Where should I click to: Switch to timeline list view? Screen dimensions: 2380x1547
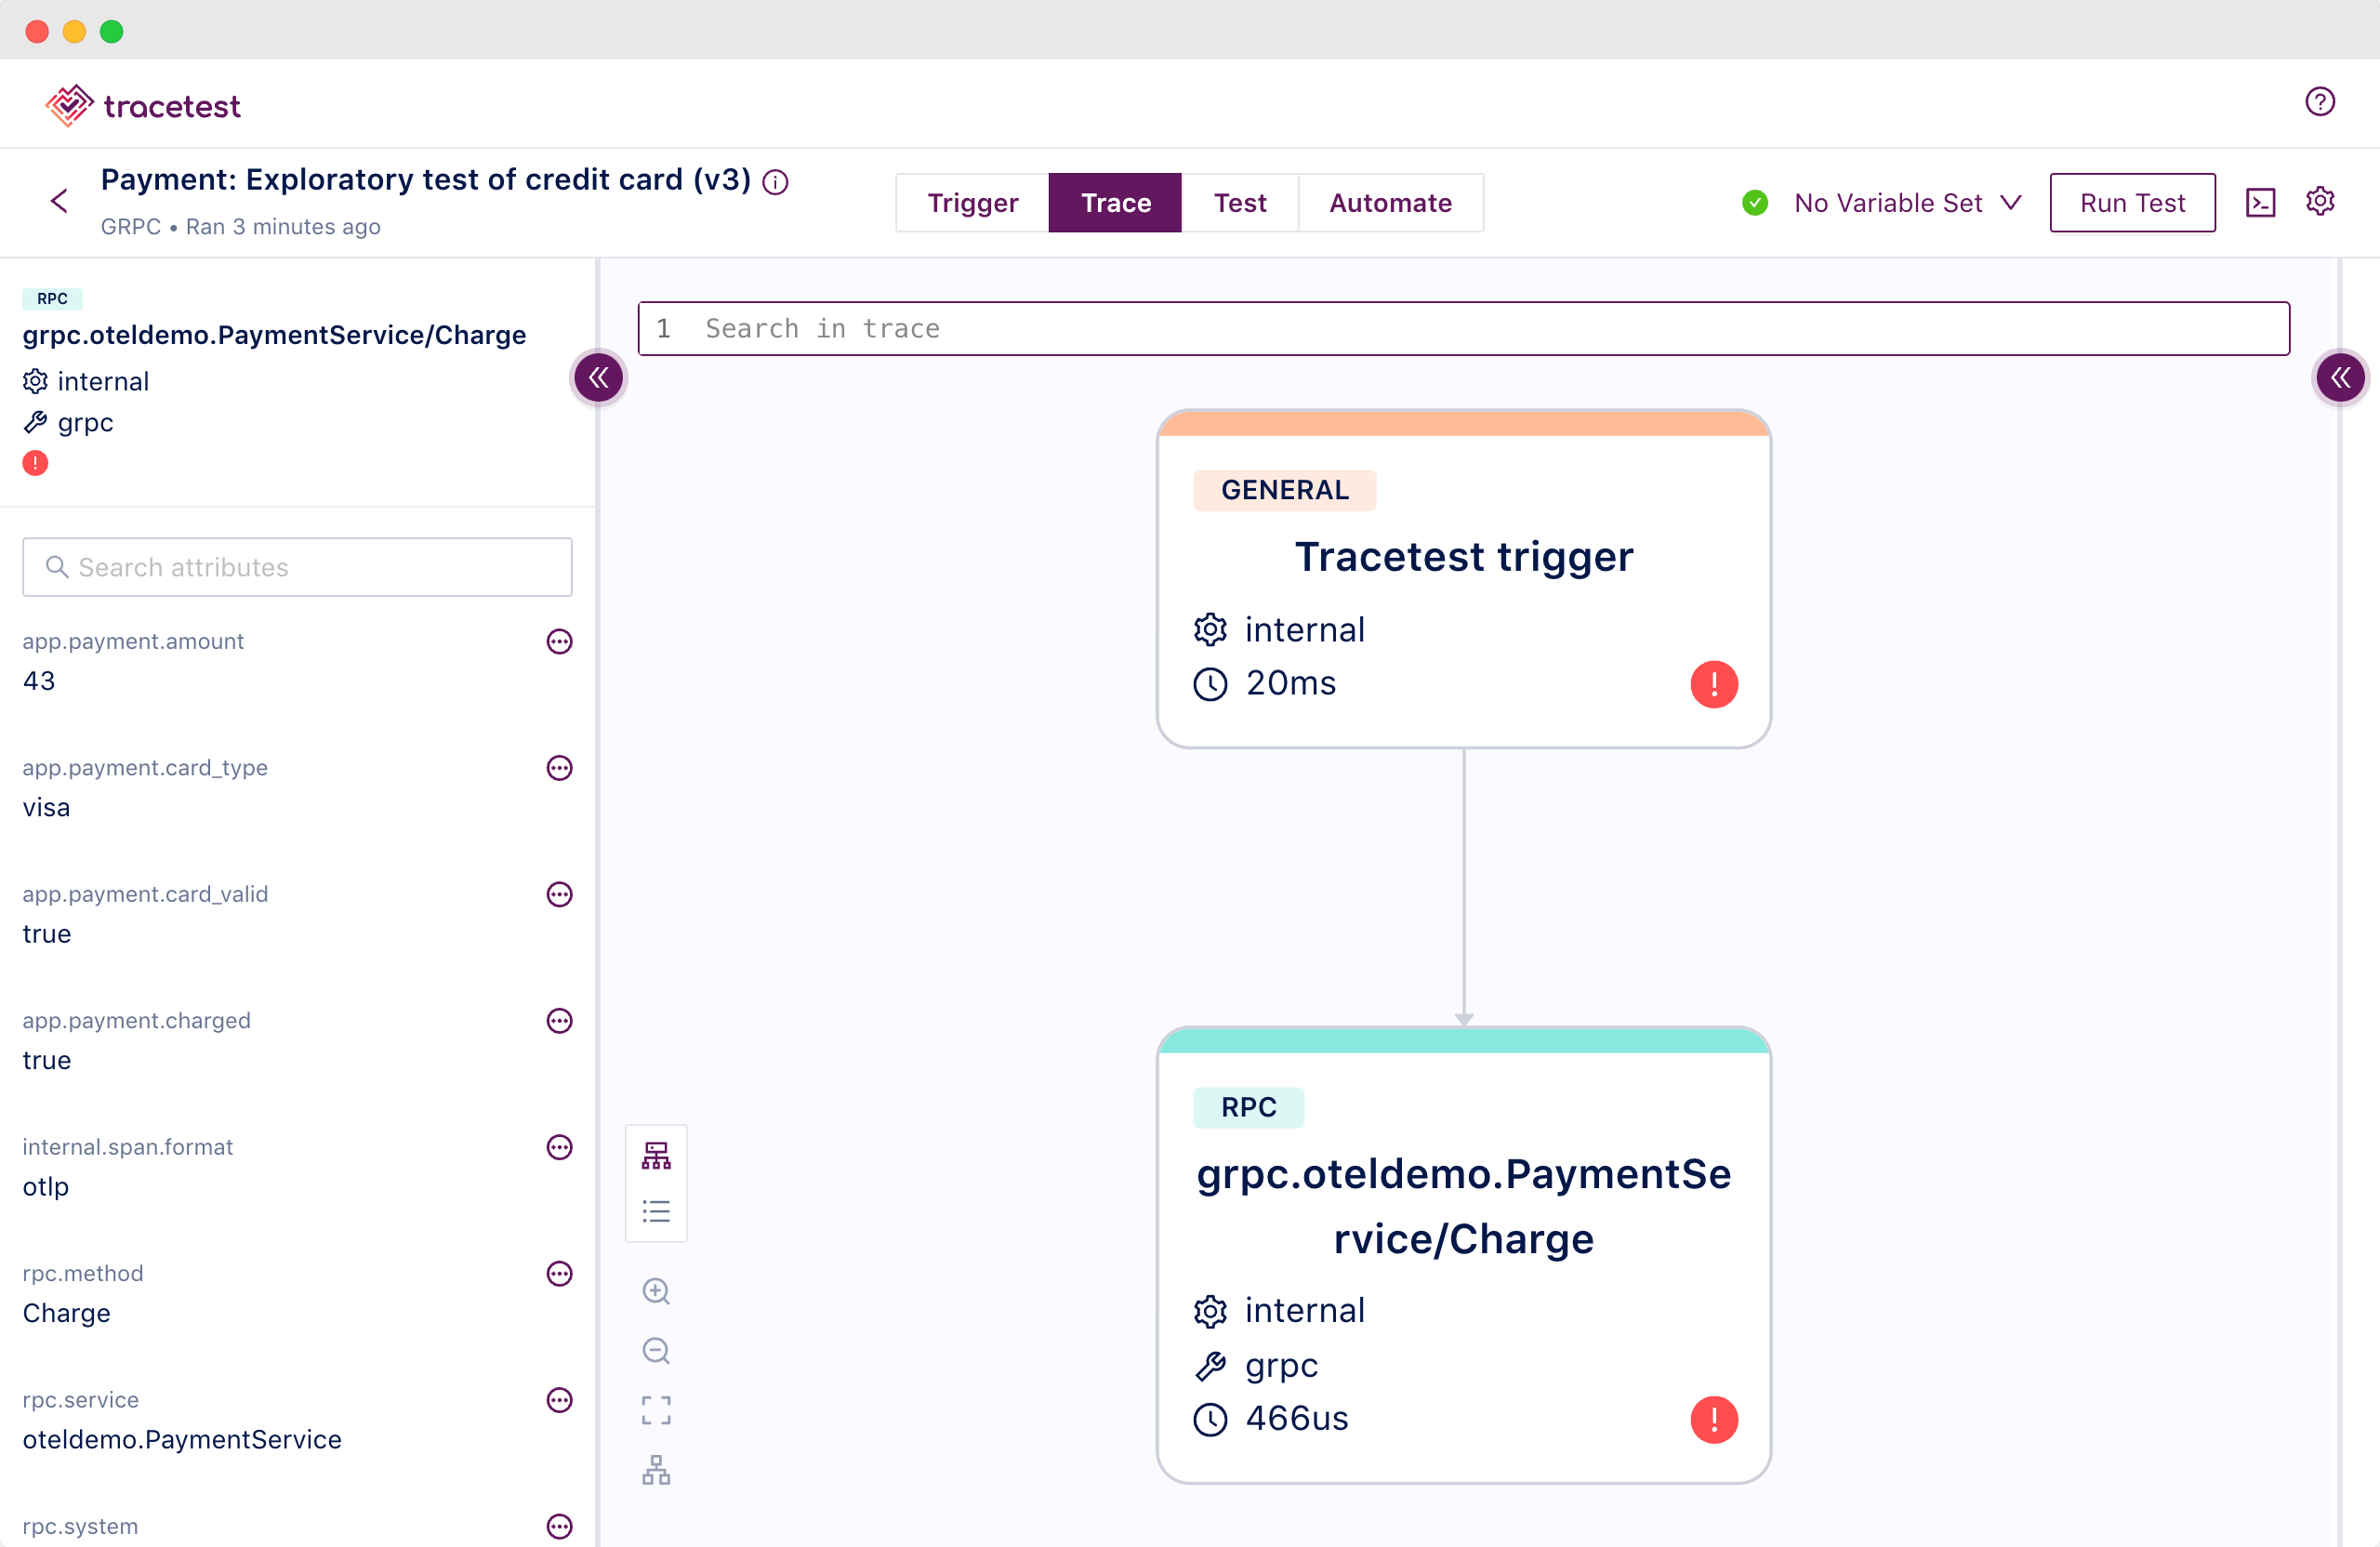656,1211
